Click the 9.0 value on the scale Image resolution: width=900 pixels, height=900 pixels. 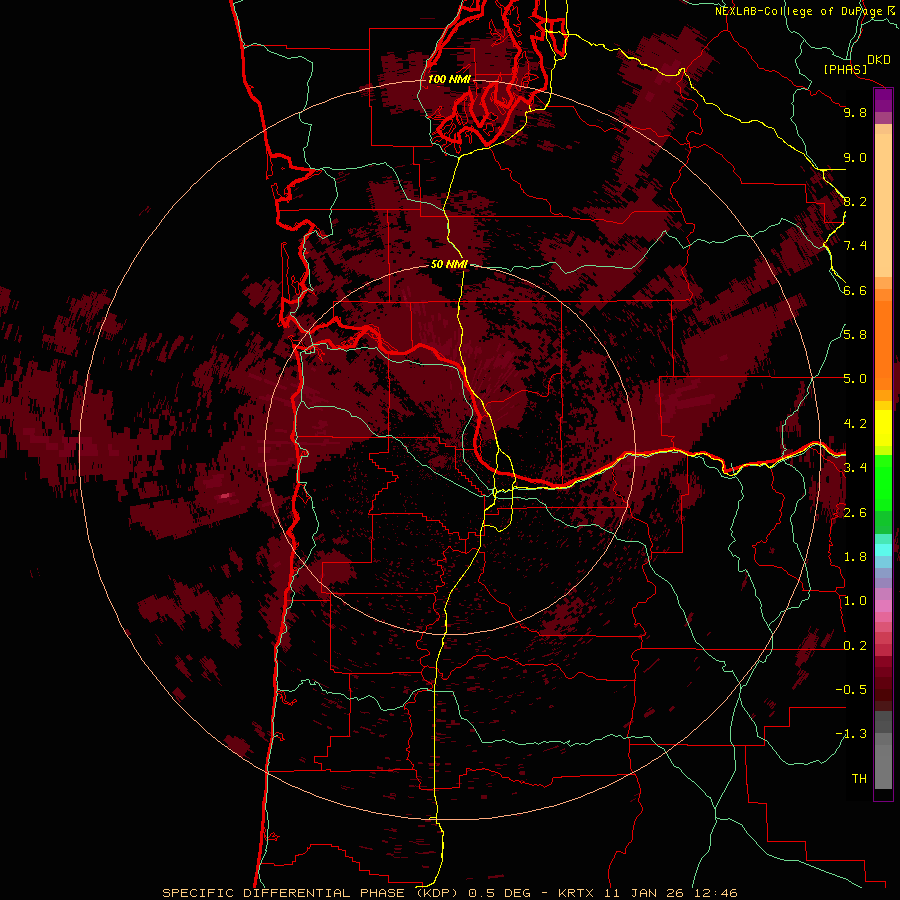855,157
